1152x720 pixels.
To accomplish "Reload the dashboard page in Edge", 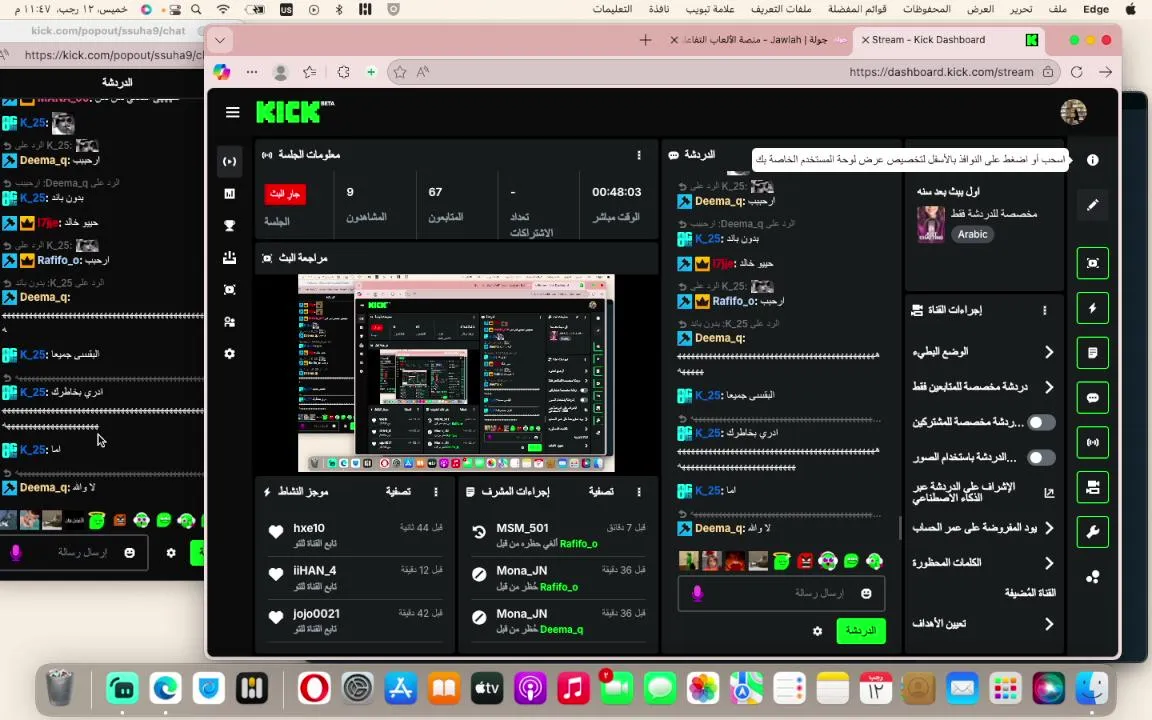I will [x=1076, y=72].
